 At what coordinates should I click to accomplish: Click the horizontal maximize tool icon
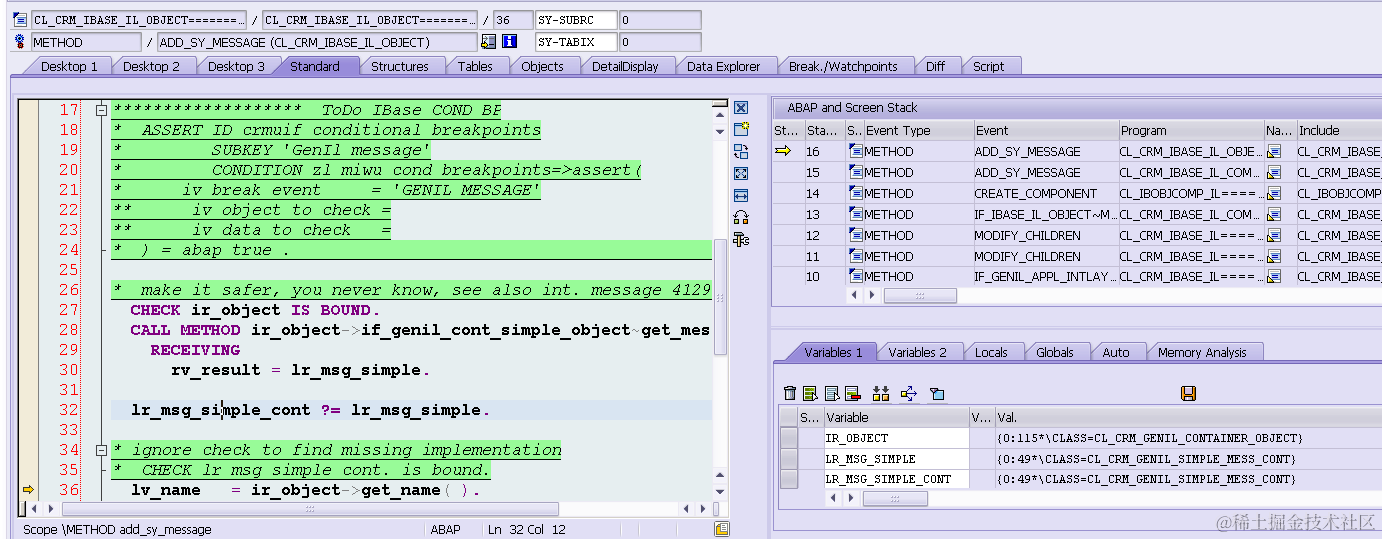coord(741,196)
